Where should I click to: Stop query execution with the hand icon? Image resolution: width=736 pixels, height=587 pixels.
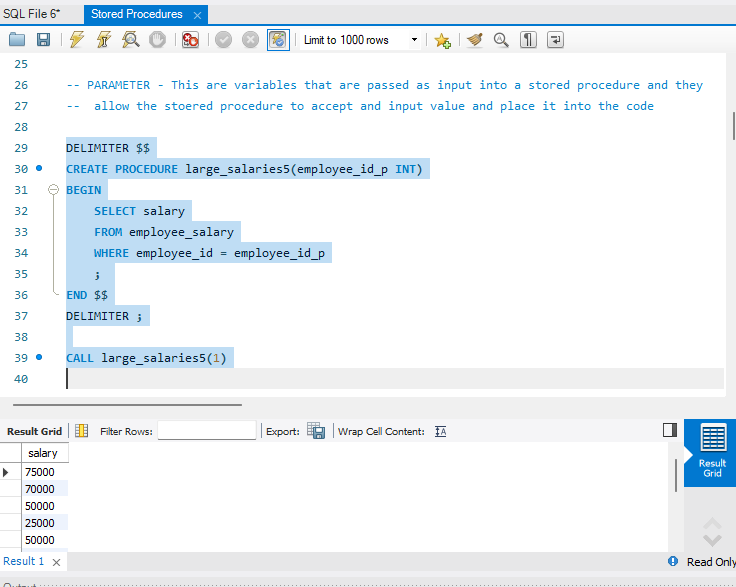pyautogui.click(x=157, y=40)
